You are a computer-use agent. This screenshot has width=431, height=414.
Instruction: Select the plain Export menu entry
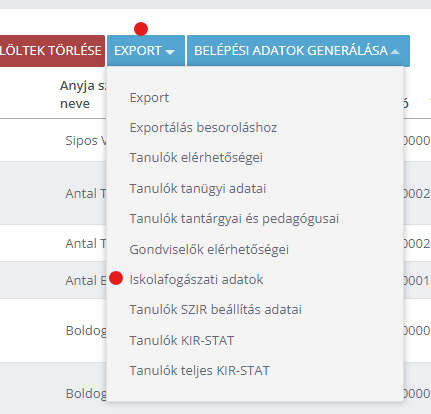click(x=149, y=98)
